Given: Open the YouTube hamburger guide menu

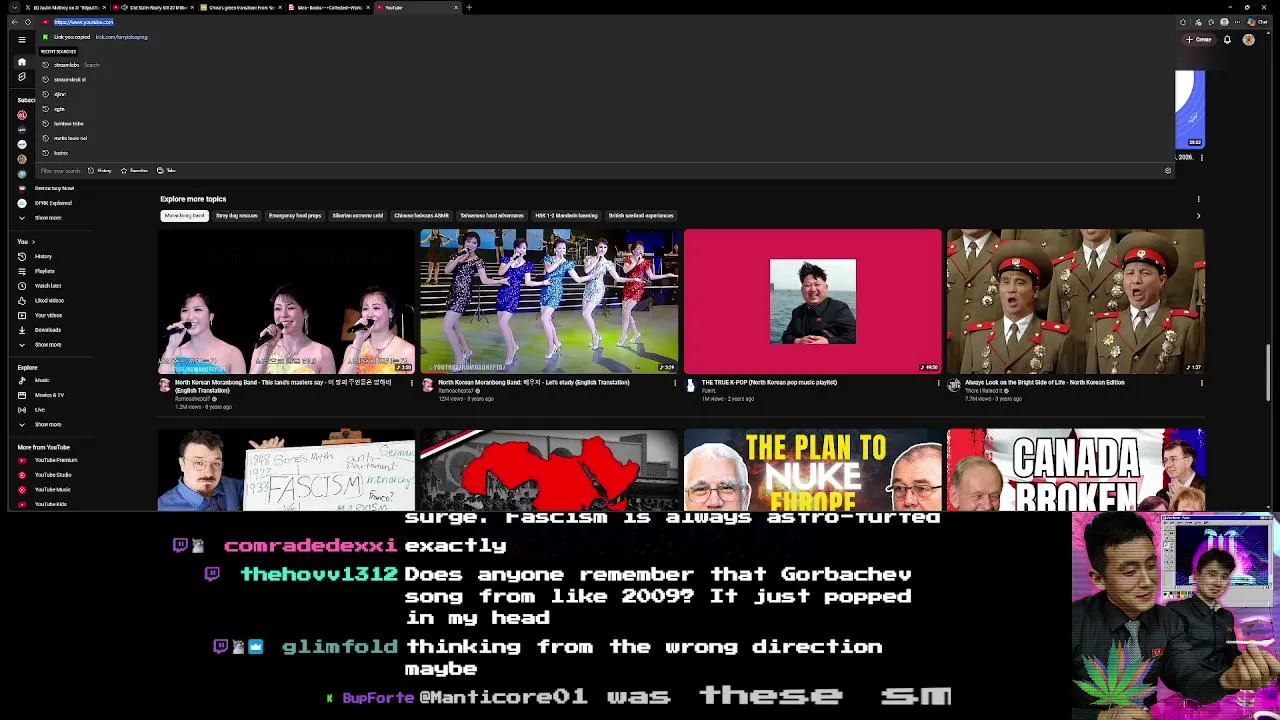Looking at the screenshot, I should click(x=21, y=40).
